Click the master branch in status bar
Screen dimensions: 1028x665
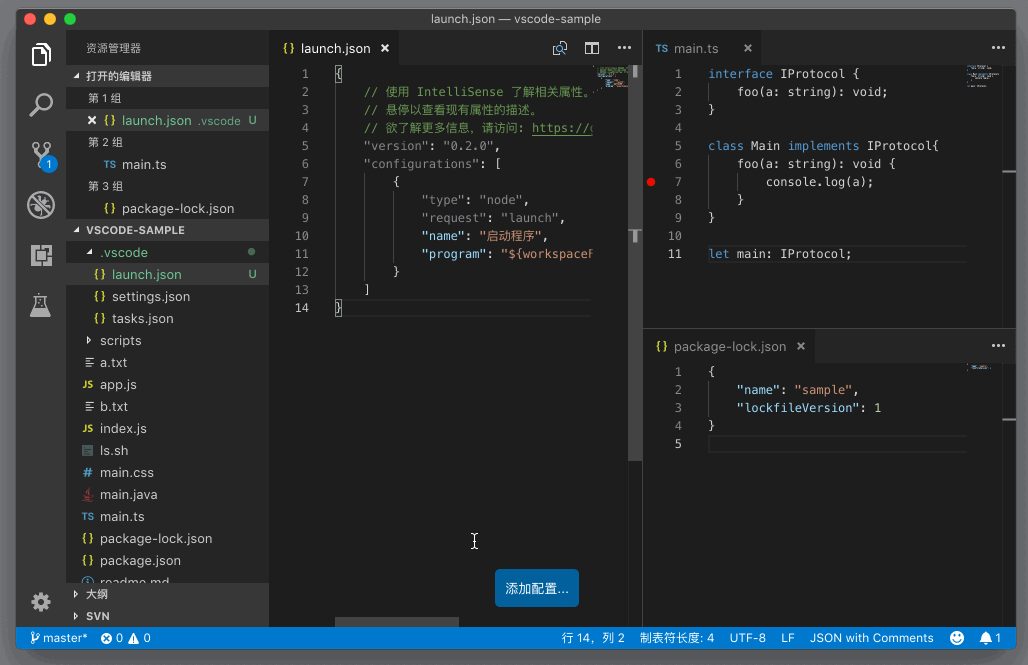59,638
